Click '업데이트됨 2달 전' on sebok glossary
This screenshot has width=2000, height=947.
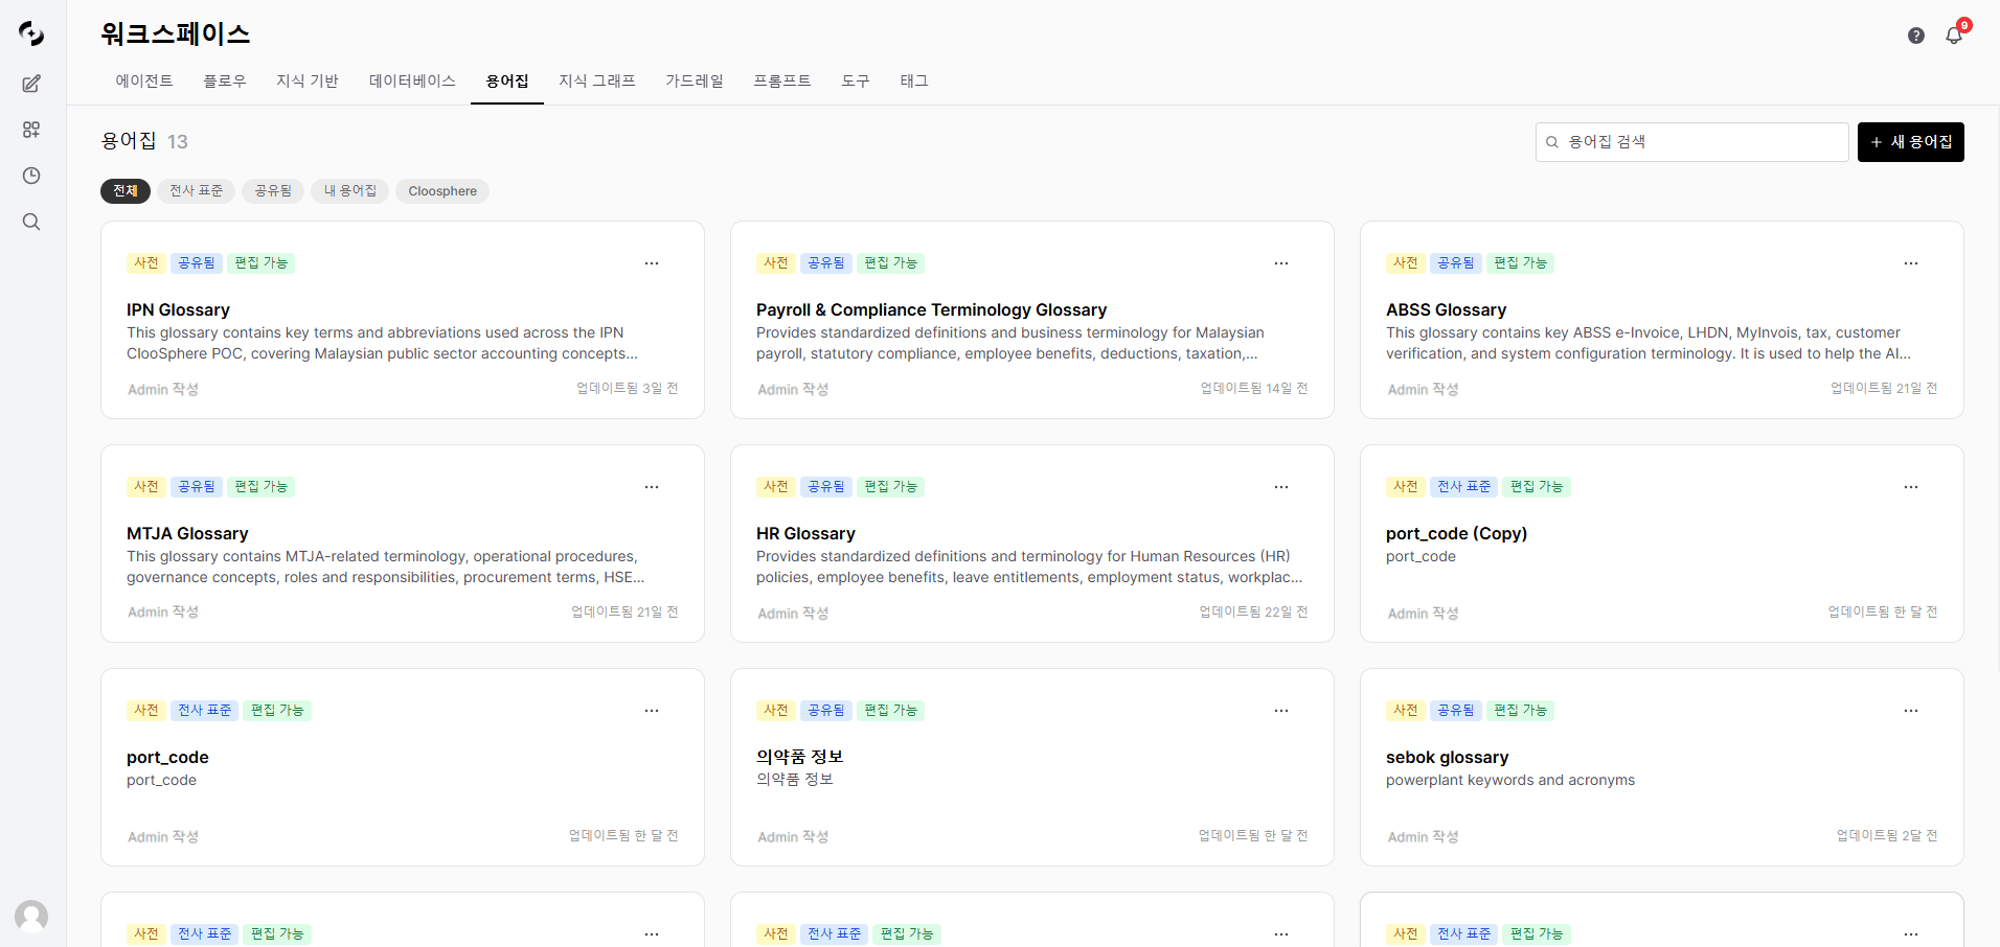point(1886,836)
